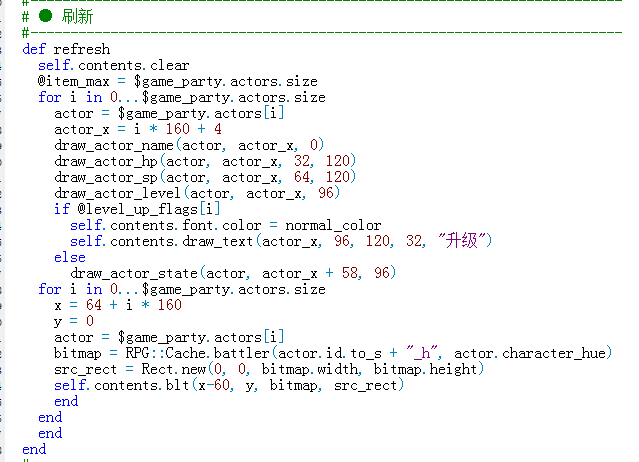The height and width of the screenshot is (462, 639).
Task: Click the comment header '刷新'
Action: (77, 17)
